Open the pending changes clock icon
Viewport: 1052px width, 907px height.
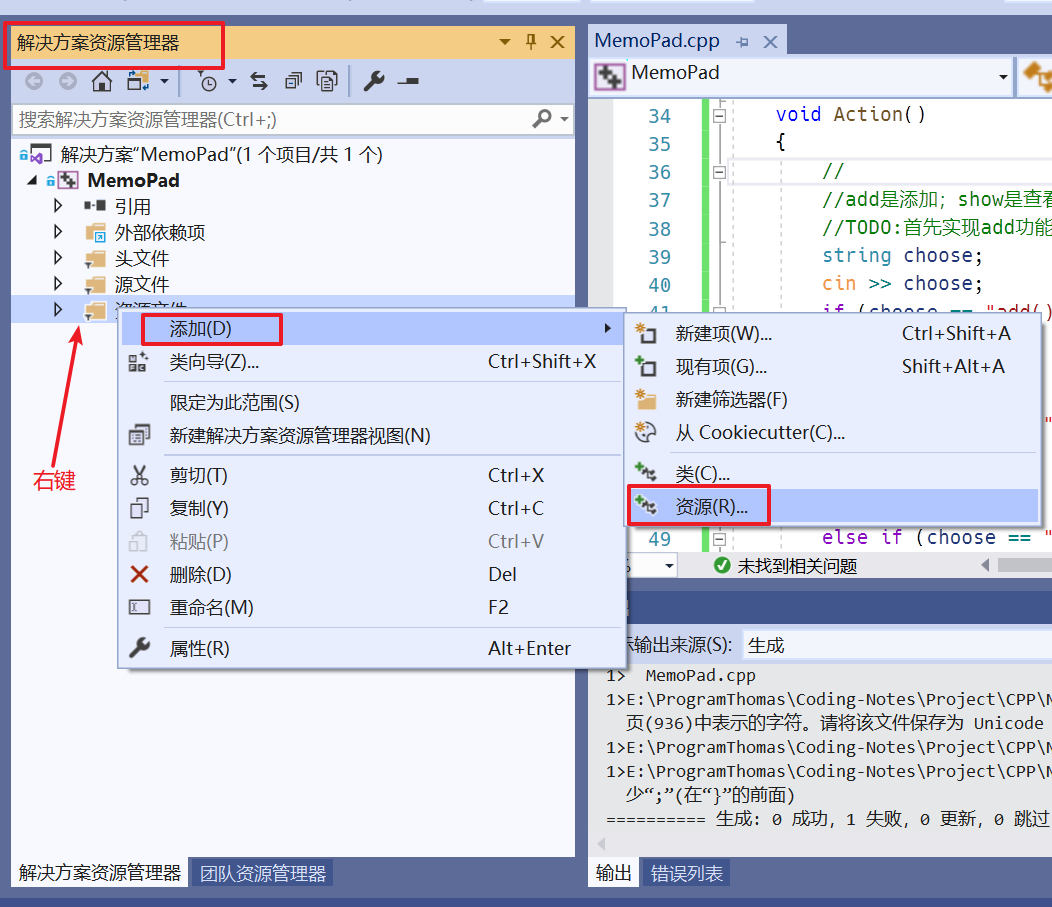pos(209,81)
